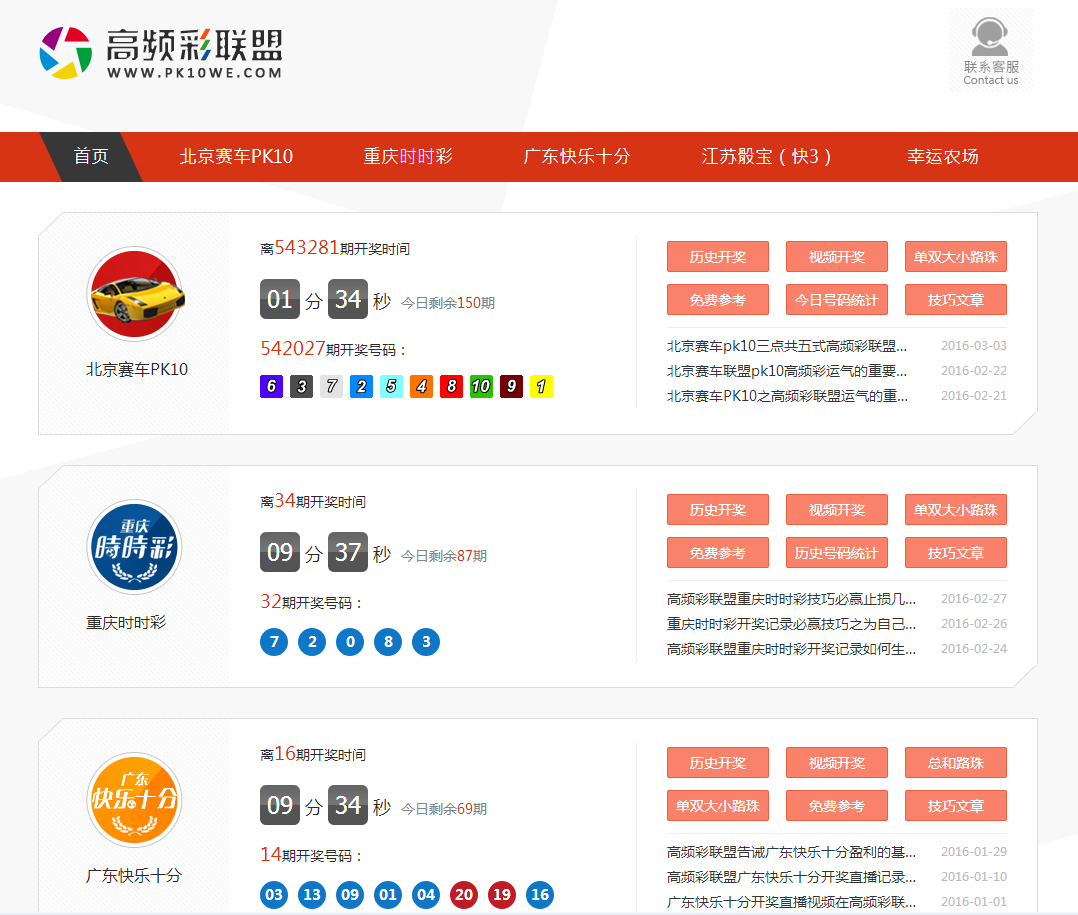Click the cyan number 5 ball
The height and width of the screenshot is (915, 1078).
391,386
